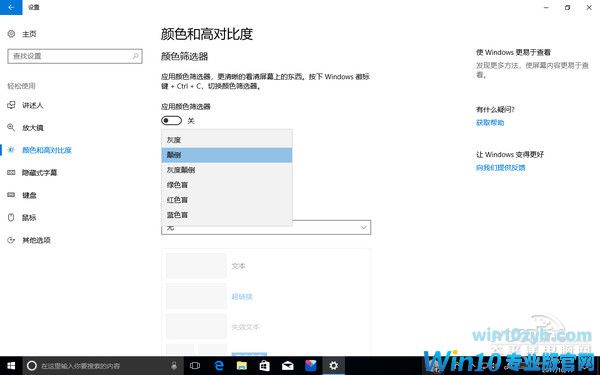
Task: Toggle 应用颜色筛选器 switch on
Action: pyautogui.click(x=171, y=121)
